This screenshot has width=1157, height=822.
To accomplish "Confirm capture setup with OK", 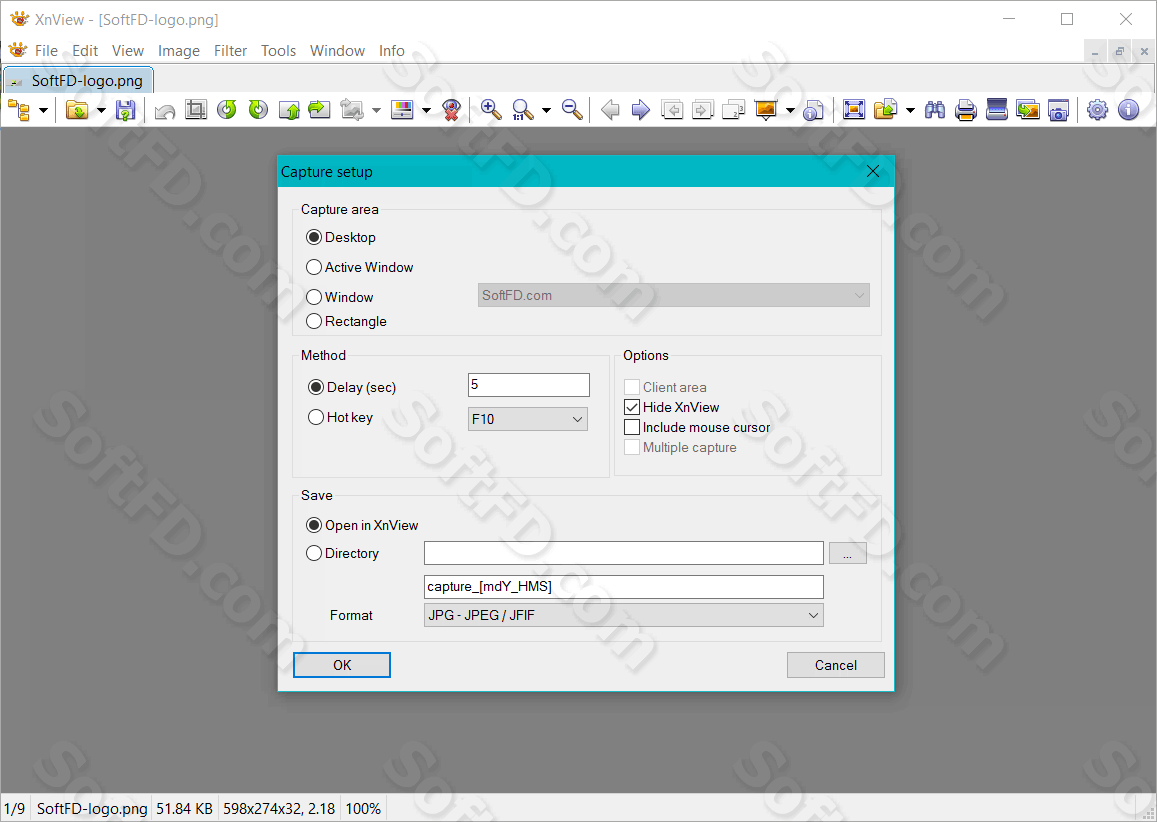I will click(x=342, y=665).
